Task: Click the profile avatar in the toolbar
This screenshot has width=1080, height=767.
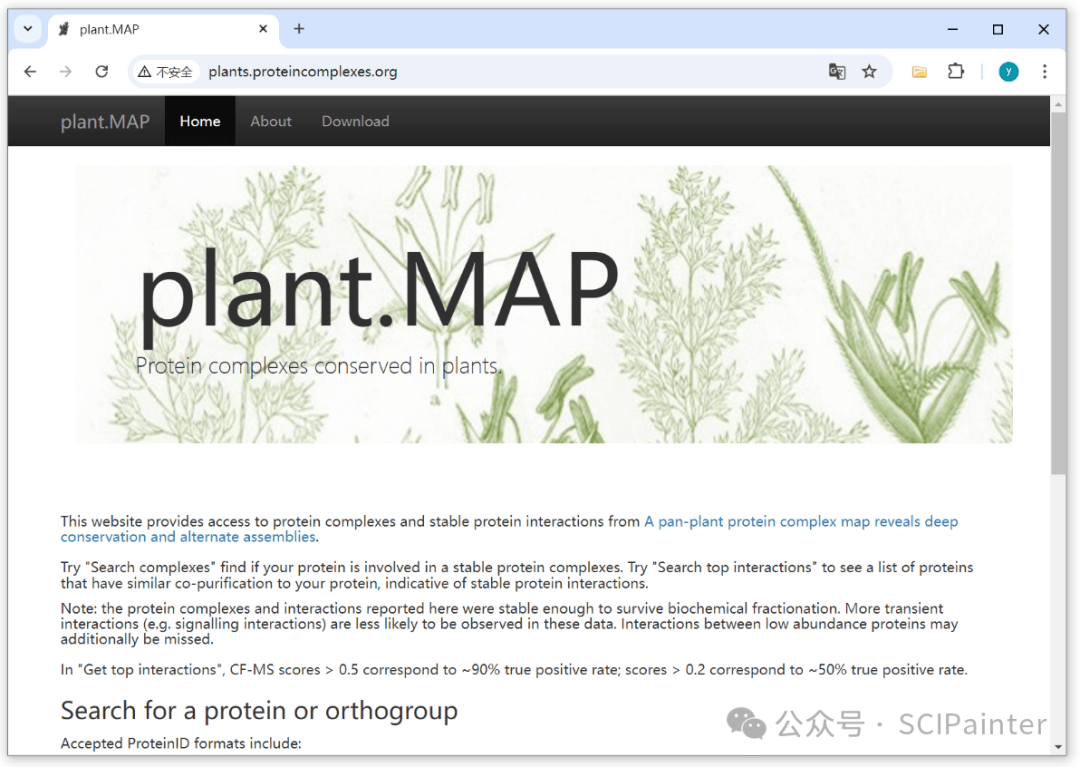Action: [1009, 71]
